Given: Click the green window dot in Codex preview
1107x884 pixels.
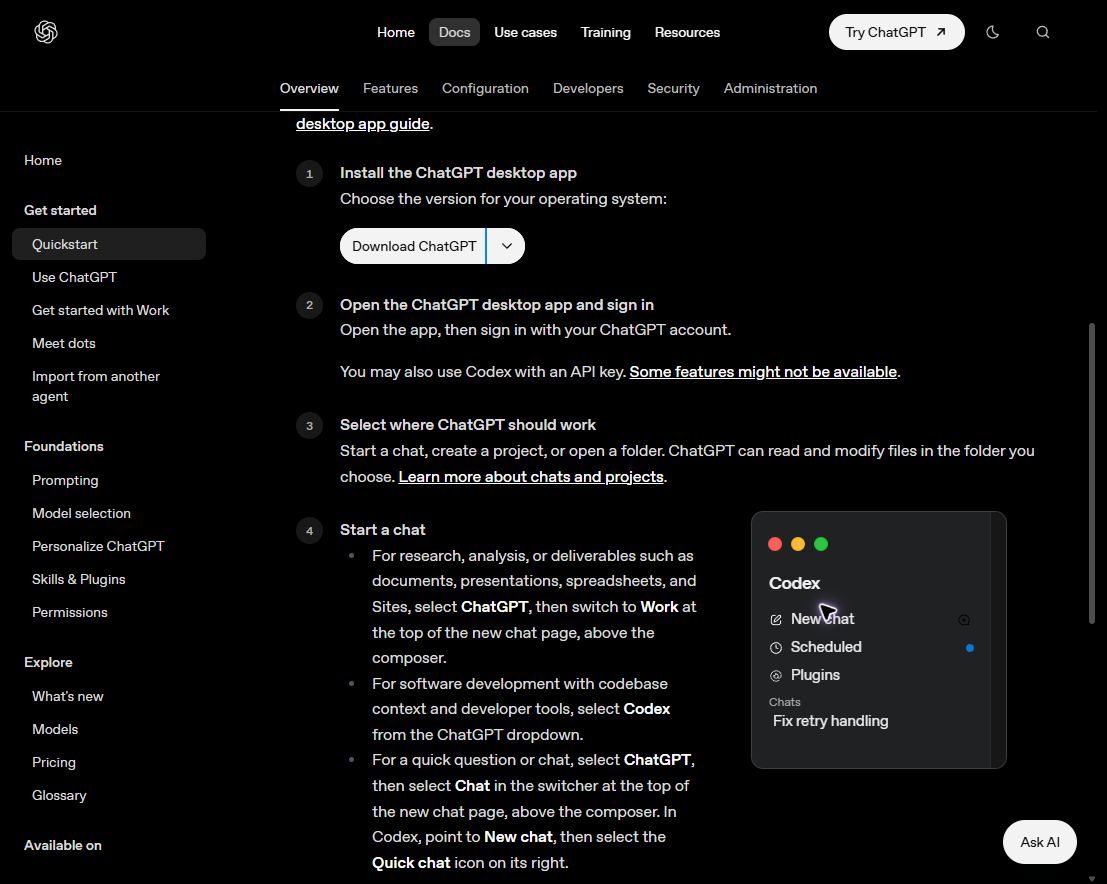Looking at the screenshot, I should [x=821, y=544].
